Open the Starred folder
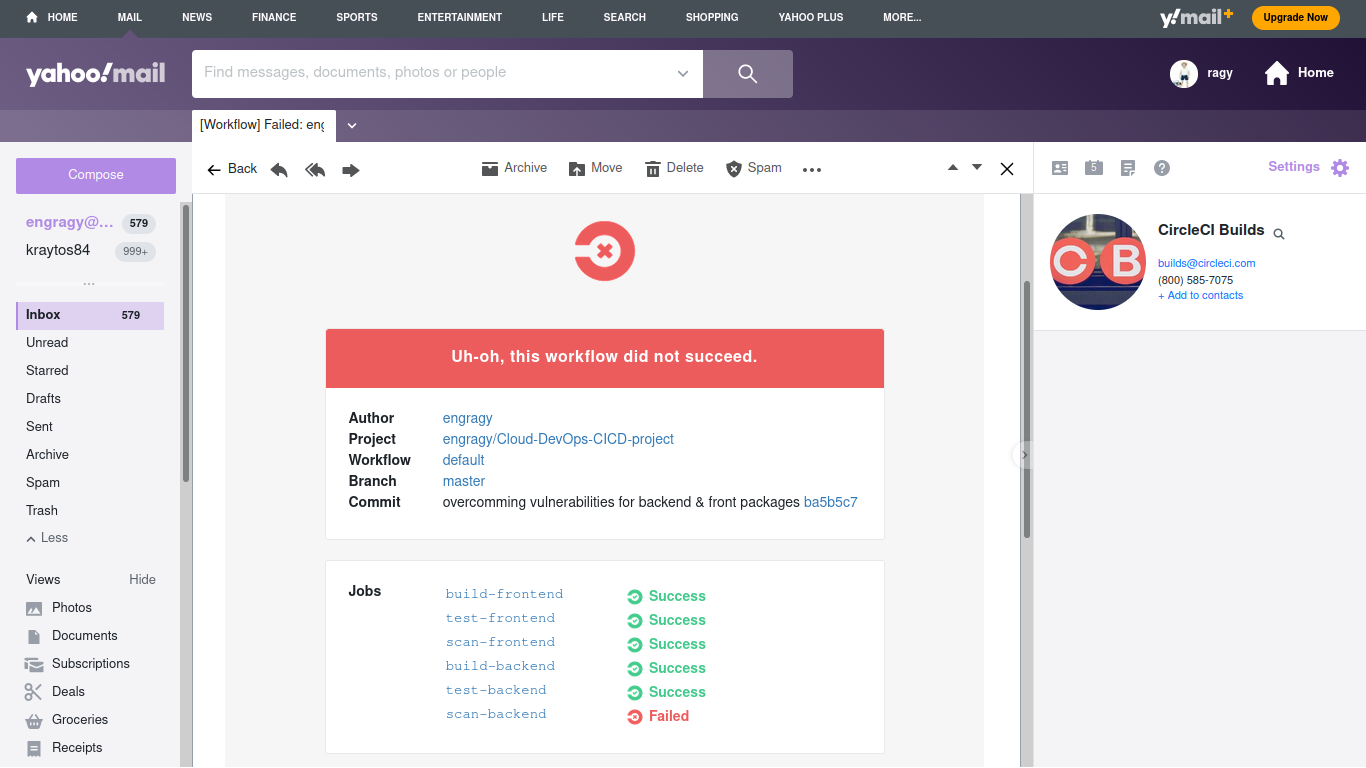Screen dimensions: 1366x768 click(x=47, y=371)
